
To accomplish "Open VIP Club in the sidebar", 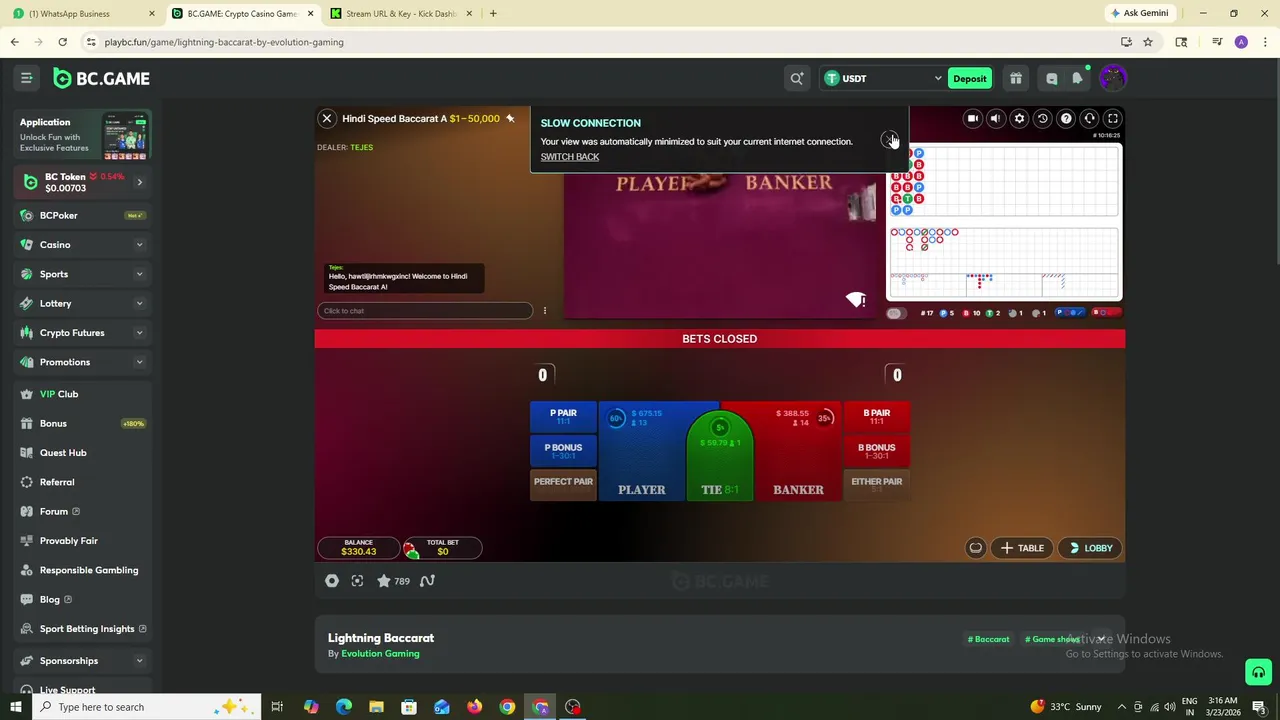I will click(84, 394).
